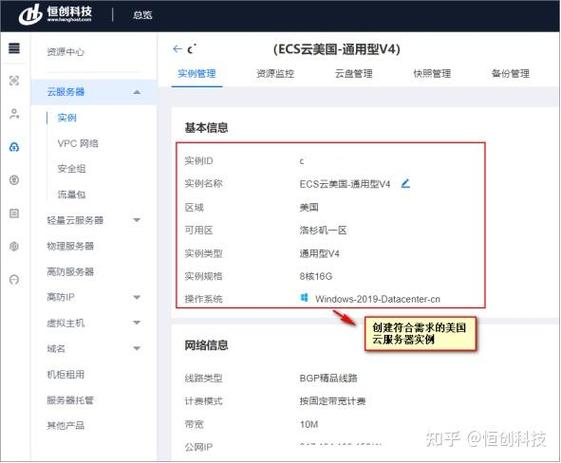Switch to the 快照管理 tab
Screen dimensions: 561x463
432,74
